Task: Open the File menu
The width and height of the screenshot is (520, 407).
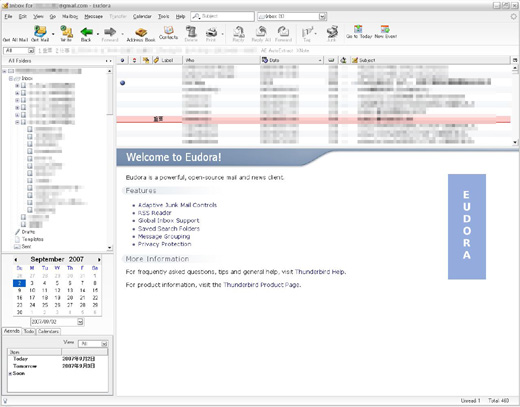Action: (8, 16)
